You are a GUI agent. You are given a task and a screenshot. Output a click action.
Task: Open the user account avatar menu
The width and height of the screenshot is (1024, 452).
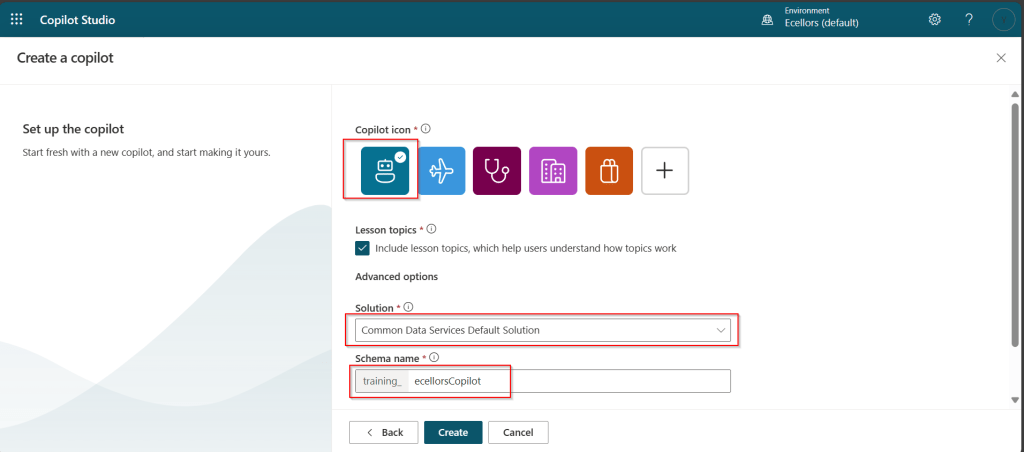click(1003, 19)
